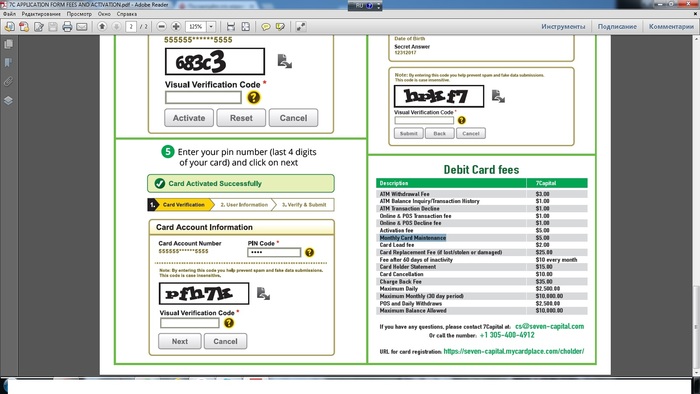This screenshot has height=394, width=700.
Task: Open the cs@seven-capital.com email link
Action: (x=550, y=326)
